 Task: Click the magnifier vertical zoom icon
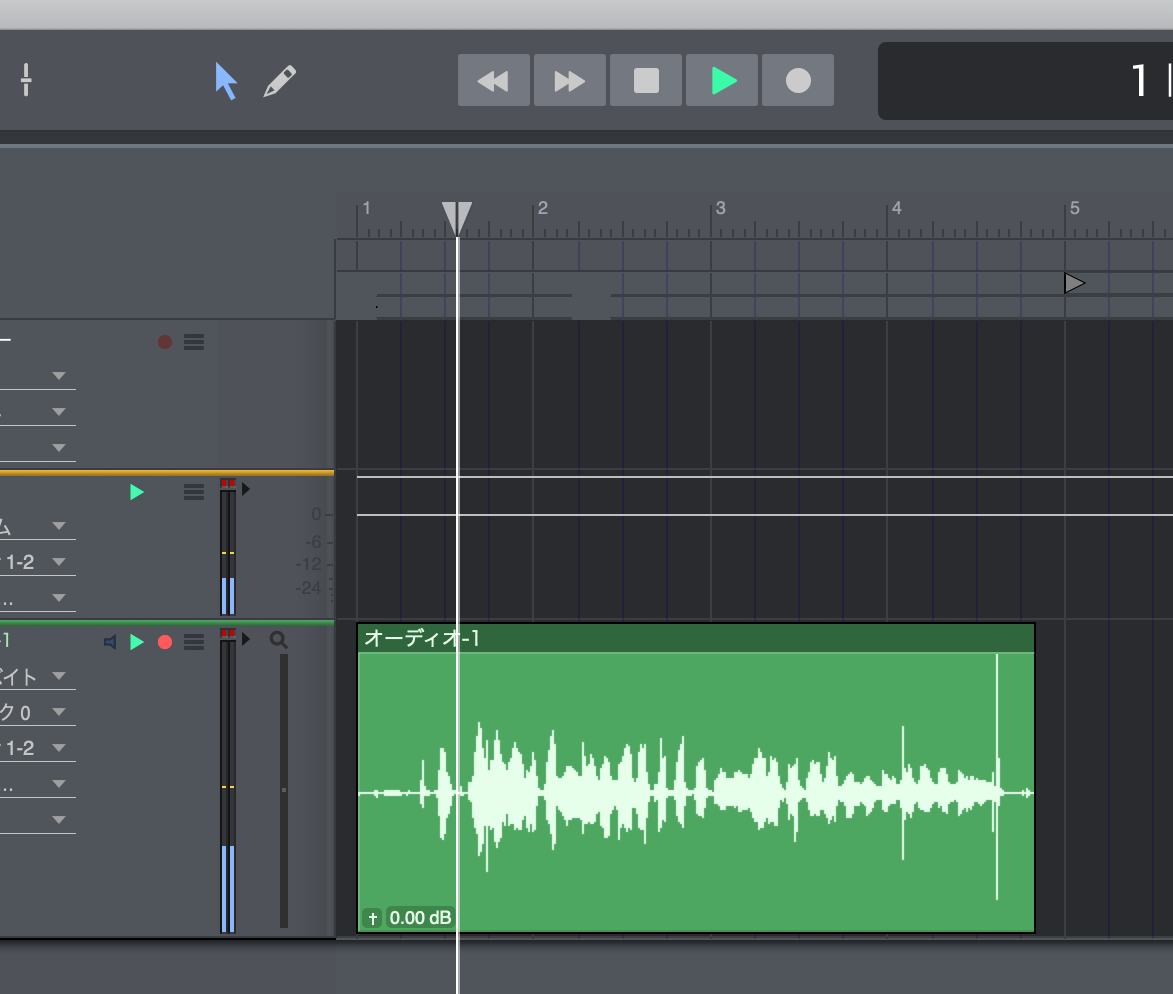pos(278,639)
